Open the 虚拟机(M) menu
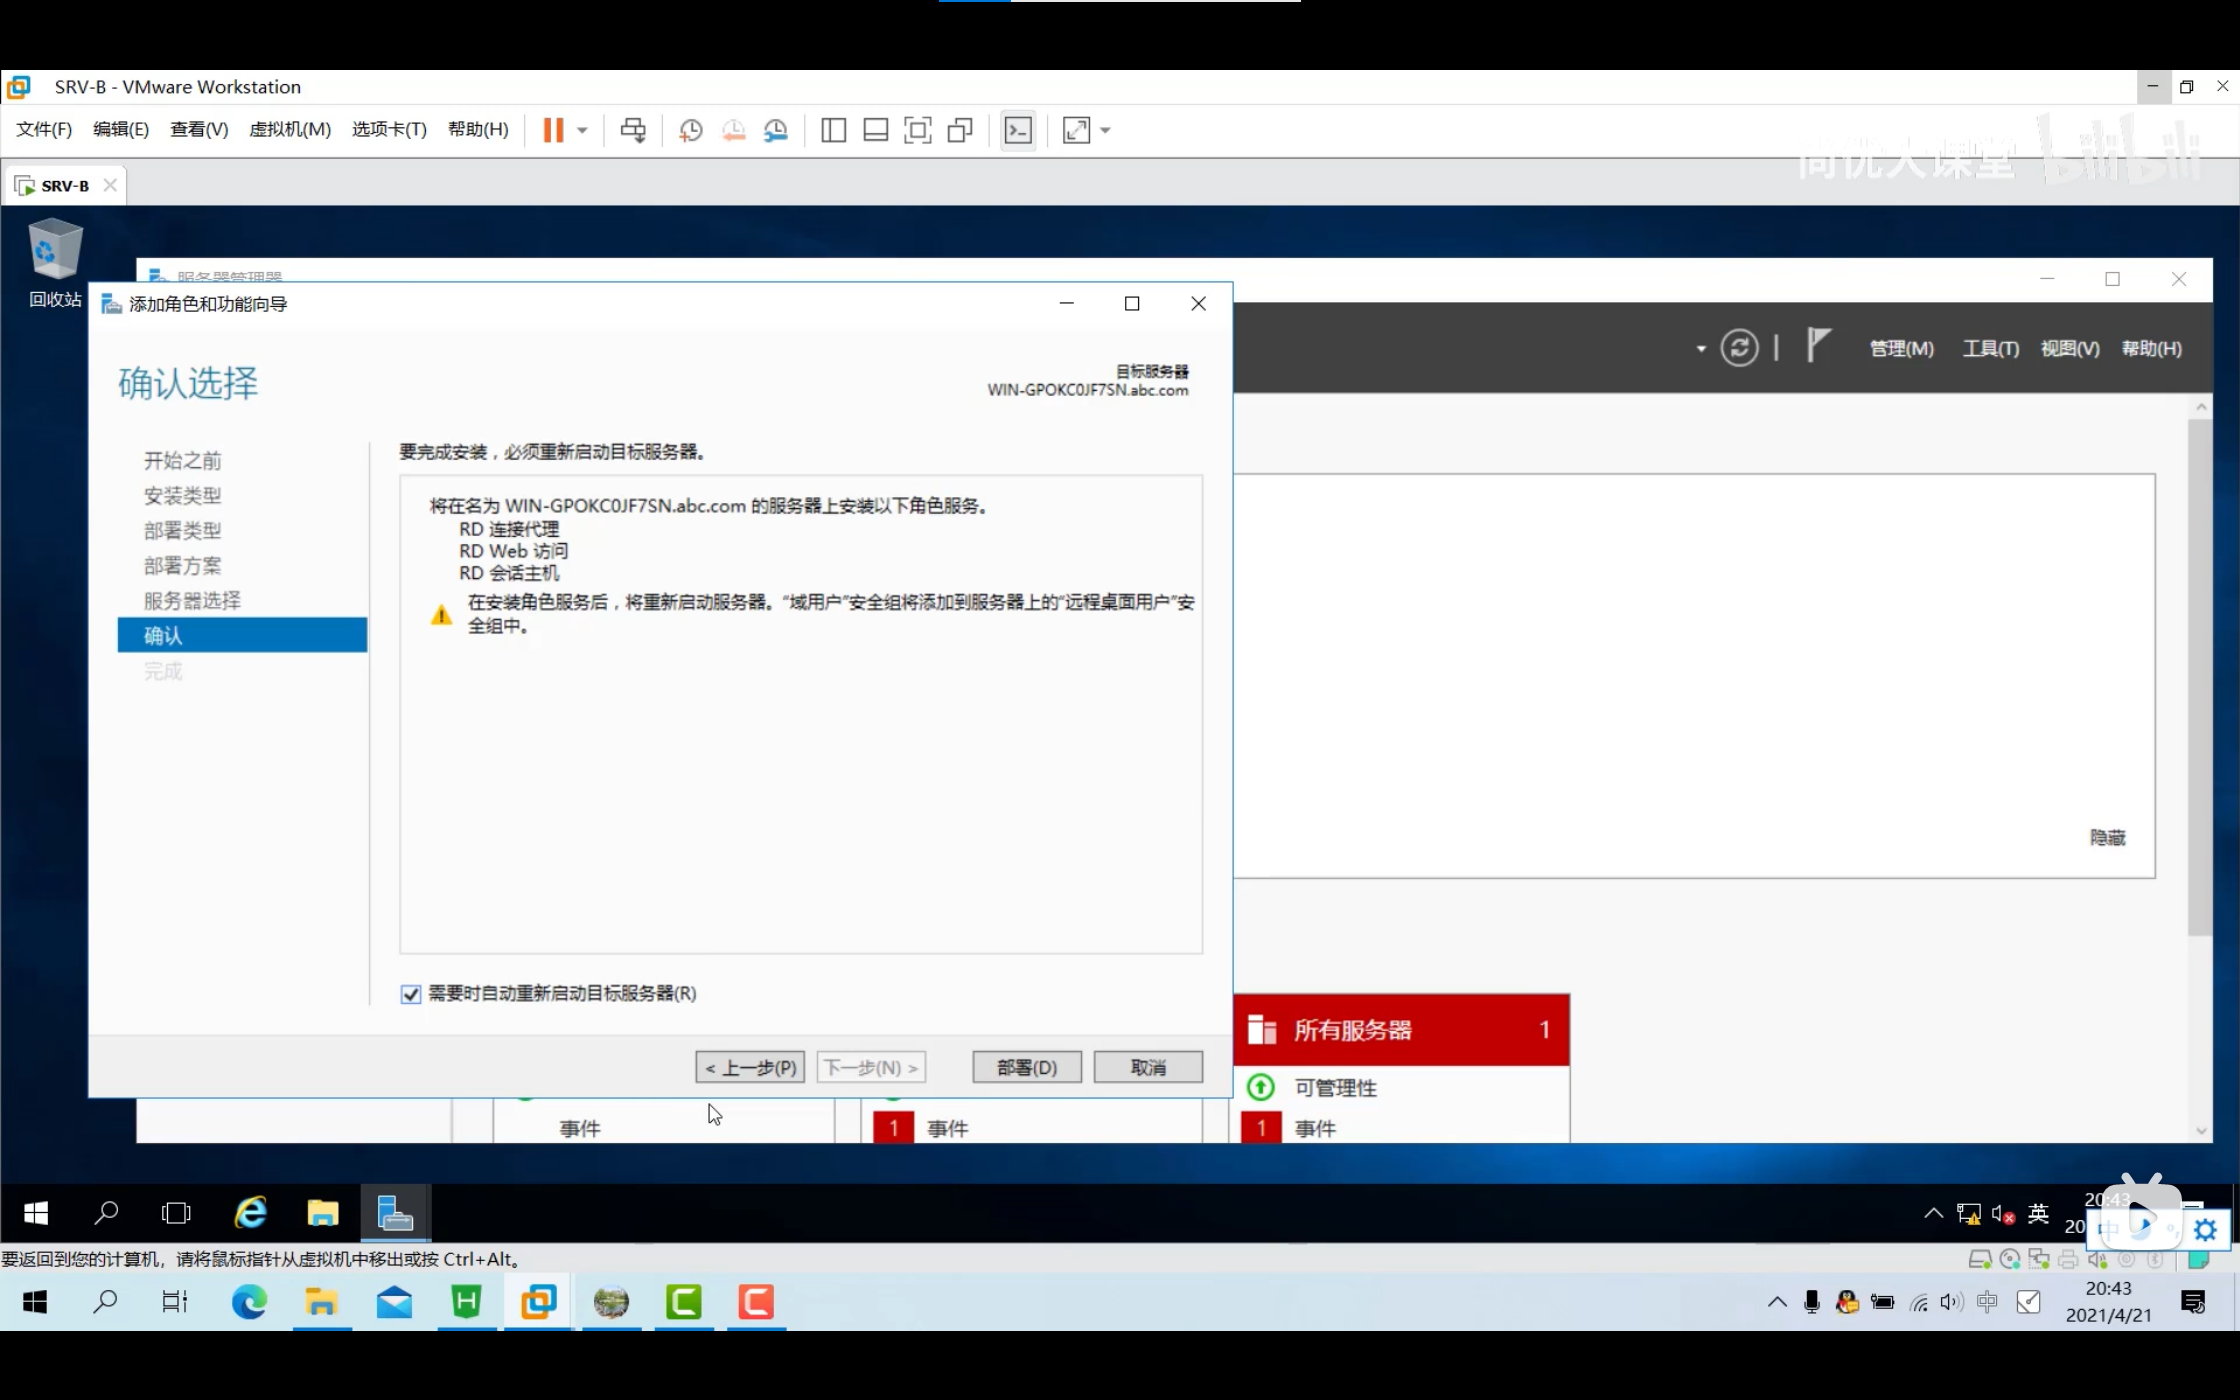2240x1400 pixels. click(x=289, y=130)
